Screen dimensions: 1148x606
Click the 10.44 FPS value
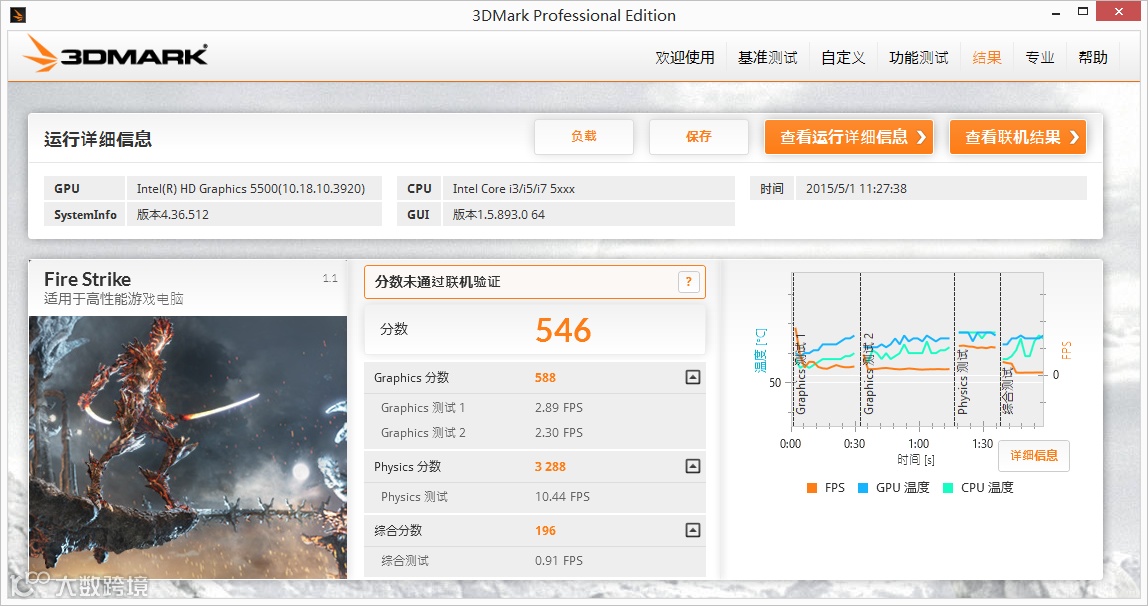[562, 496]
